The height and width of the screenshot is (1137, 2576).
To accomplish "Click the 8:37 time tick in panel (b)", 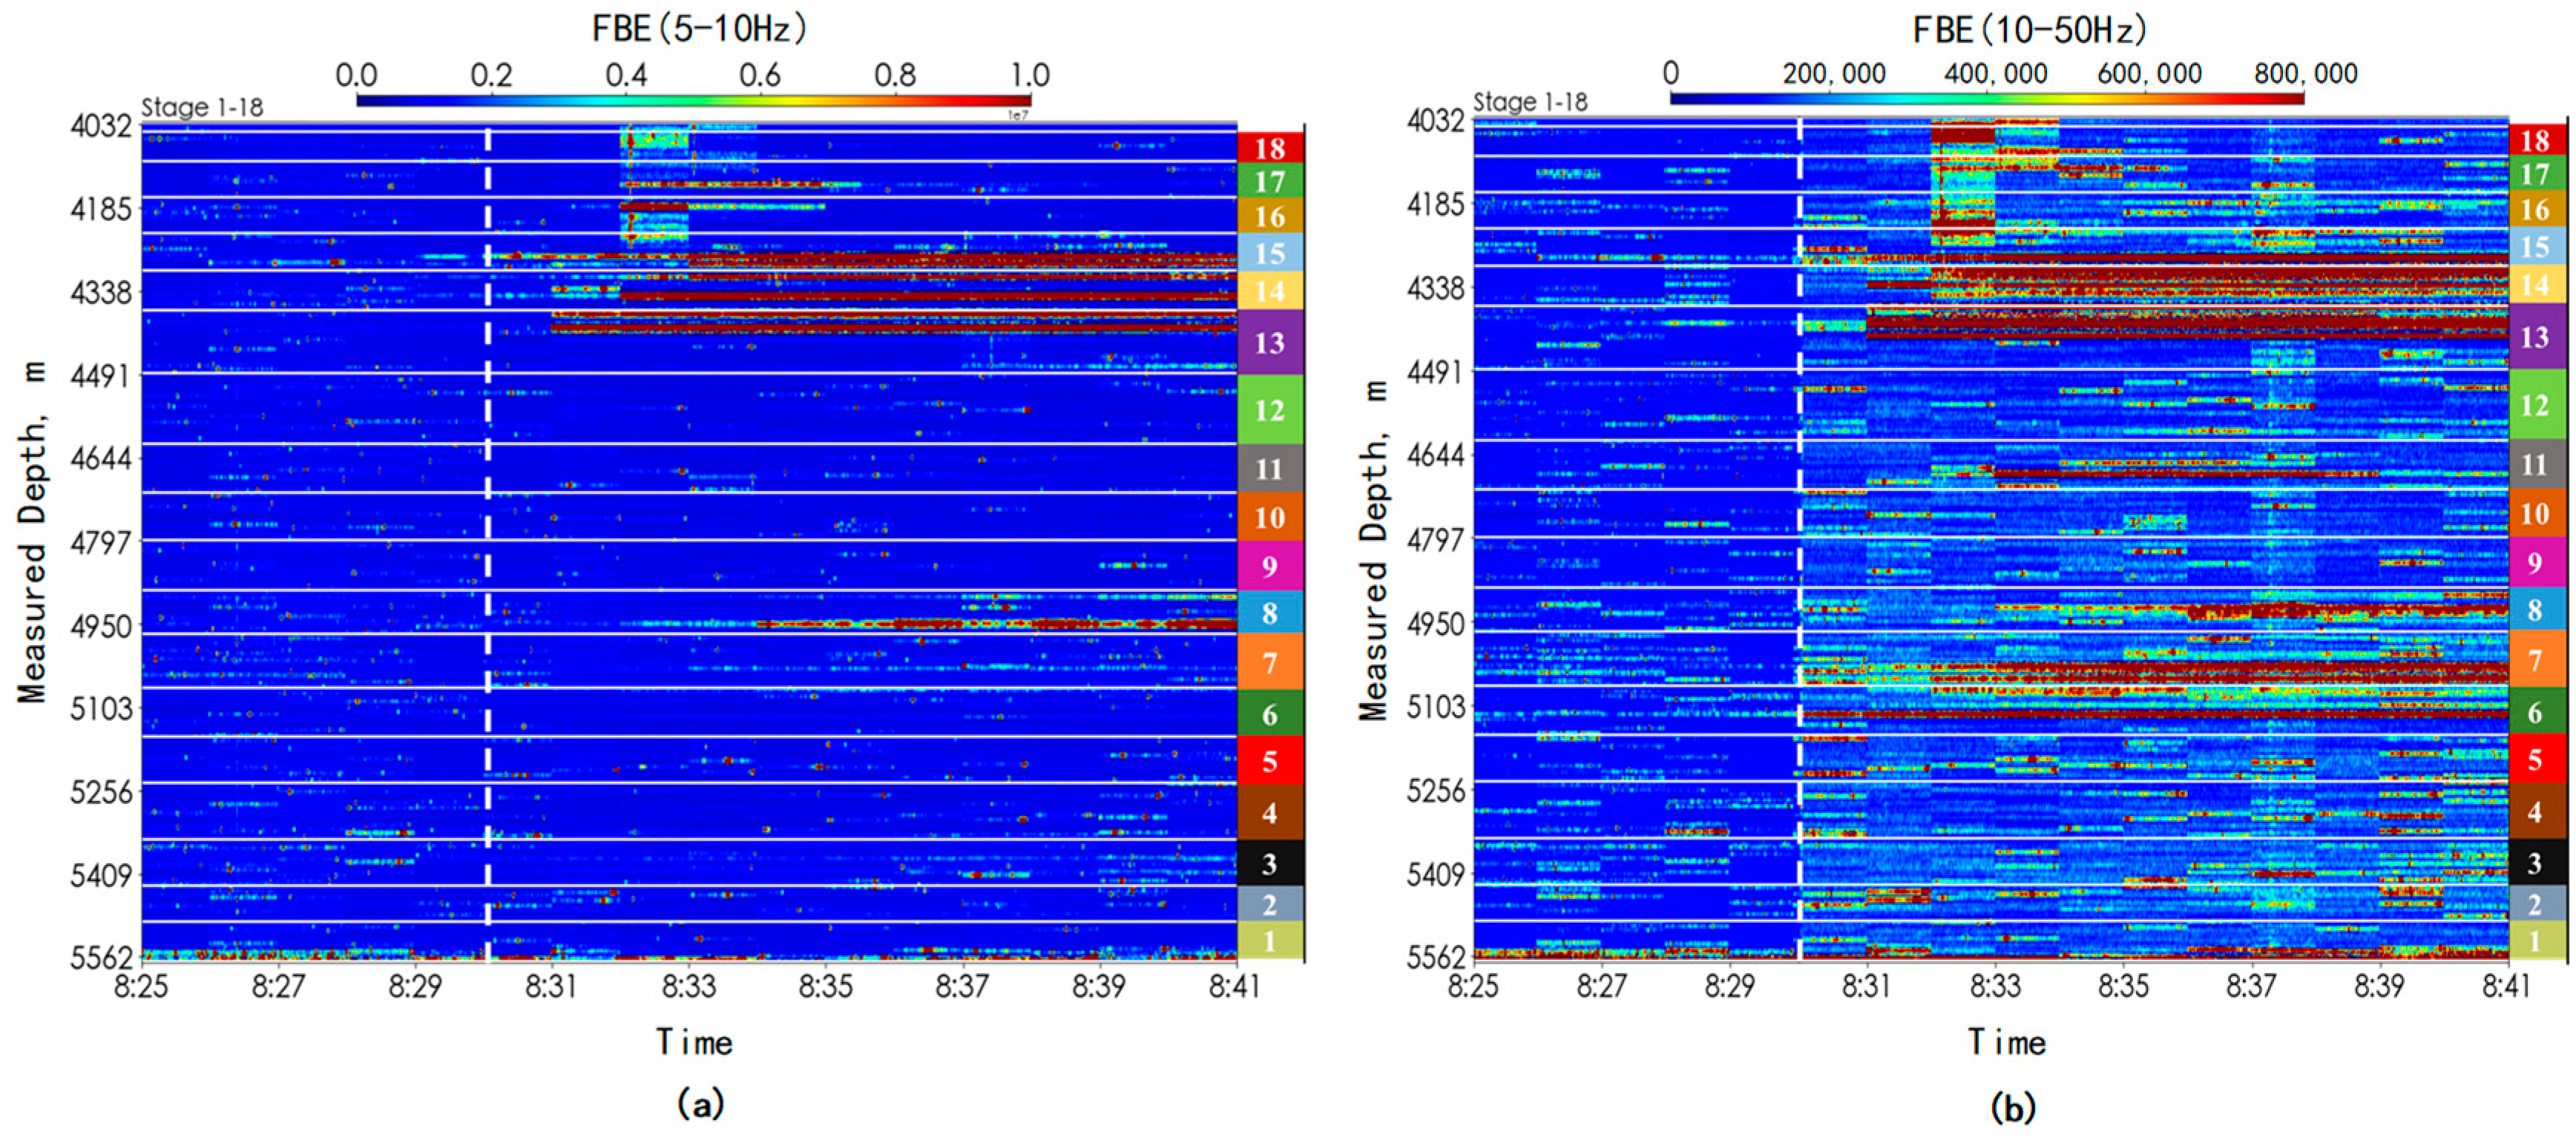I will tap(2251, 986).
